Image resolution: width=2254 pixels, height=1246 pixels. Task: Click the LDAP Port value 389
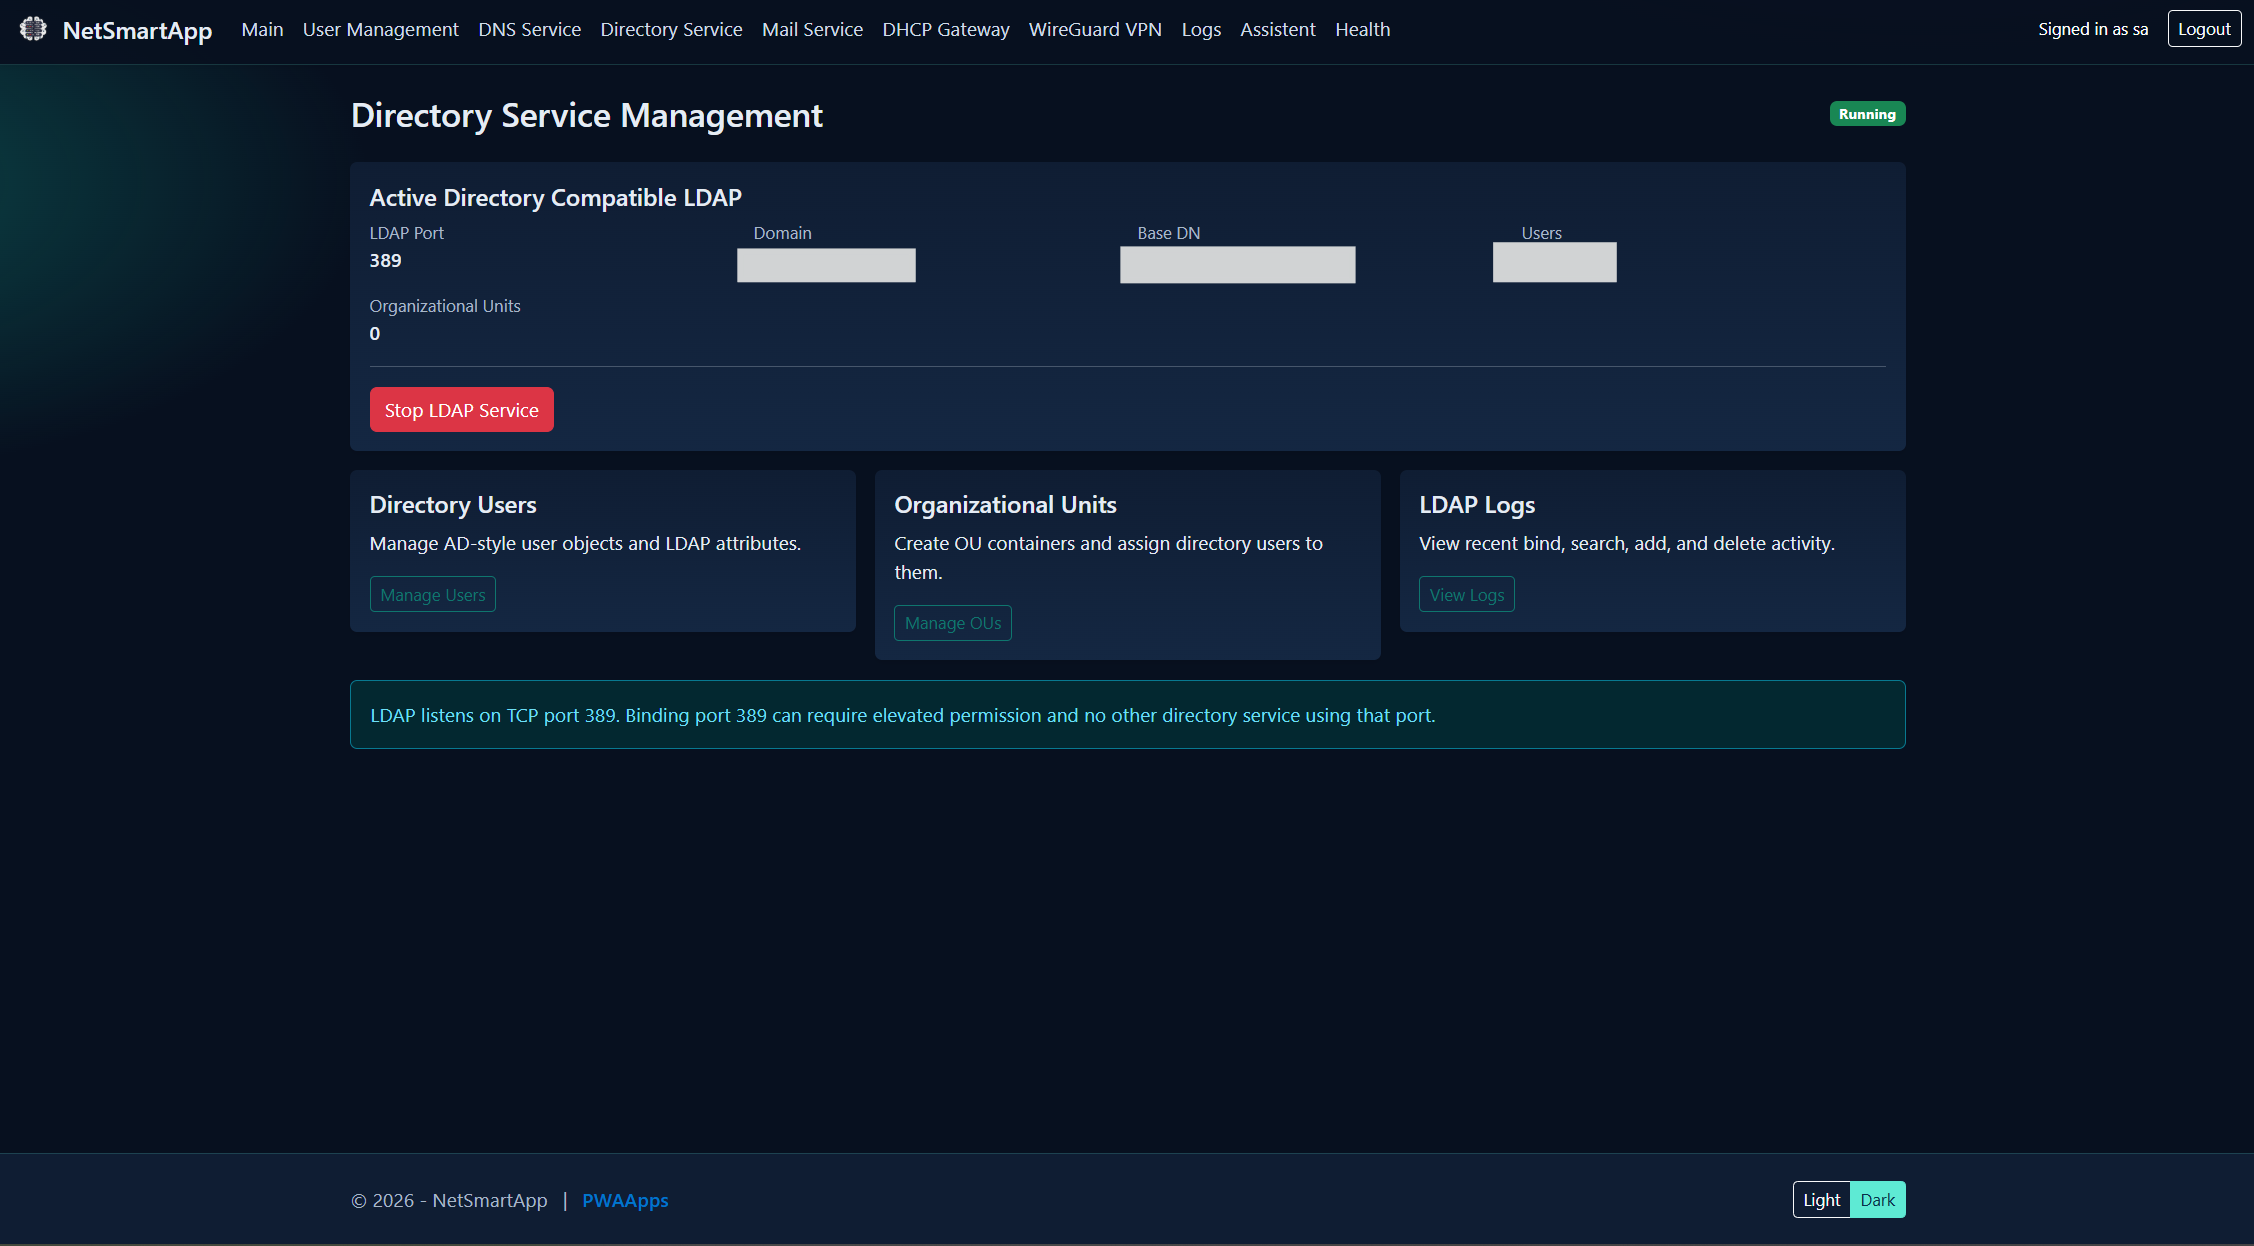[385, 261]
